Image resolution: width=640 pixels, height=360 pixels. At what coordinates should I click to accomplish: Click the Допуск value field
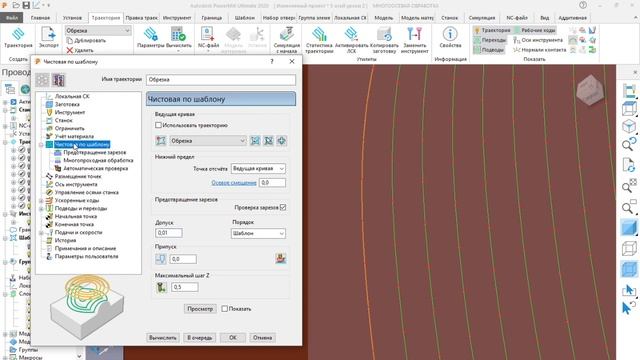(169, 233)
